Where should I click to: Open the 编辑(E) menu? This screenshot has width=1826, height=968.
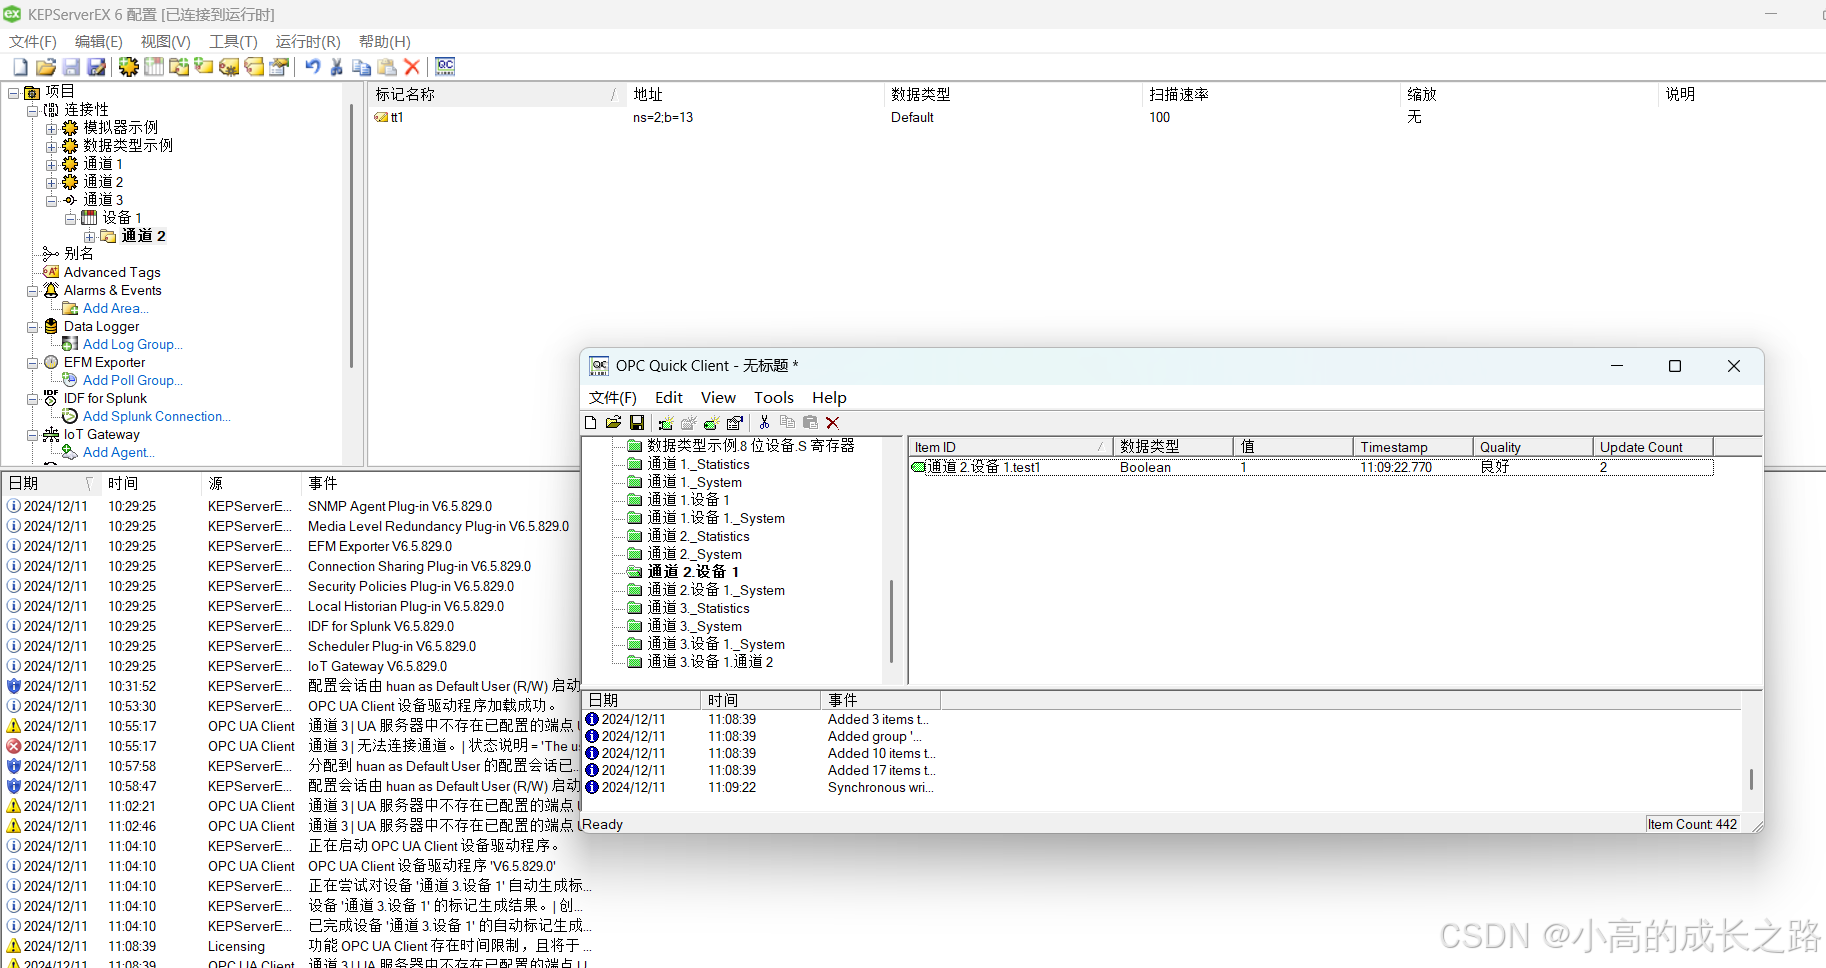point(98,41)
